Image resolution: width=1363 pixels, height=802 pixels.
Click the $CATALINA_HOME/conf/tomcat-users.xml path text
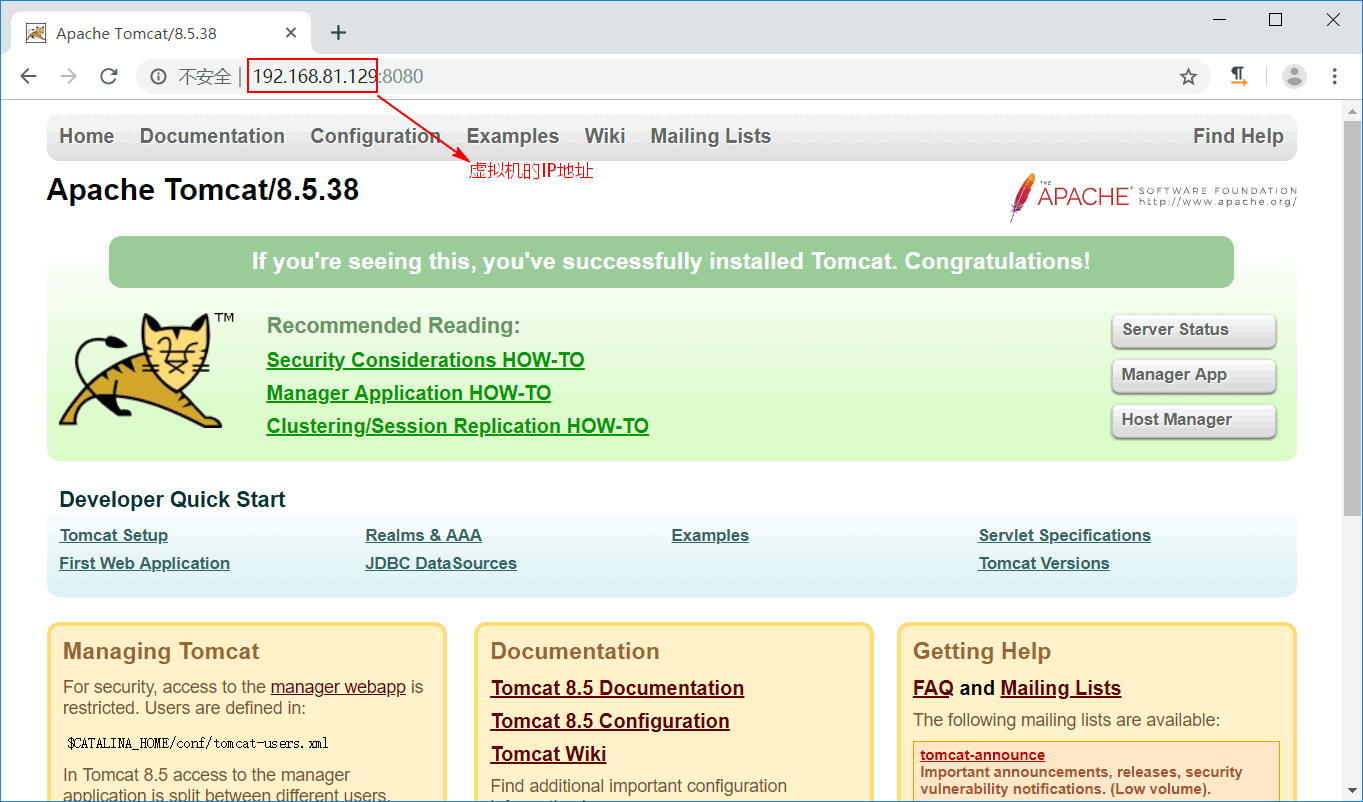198,743
